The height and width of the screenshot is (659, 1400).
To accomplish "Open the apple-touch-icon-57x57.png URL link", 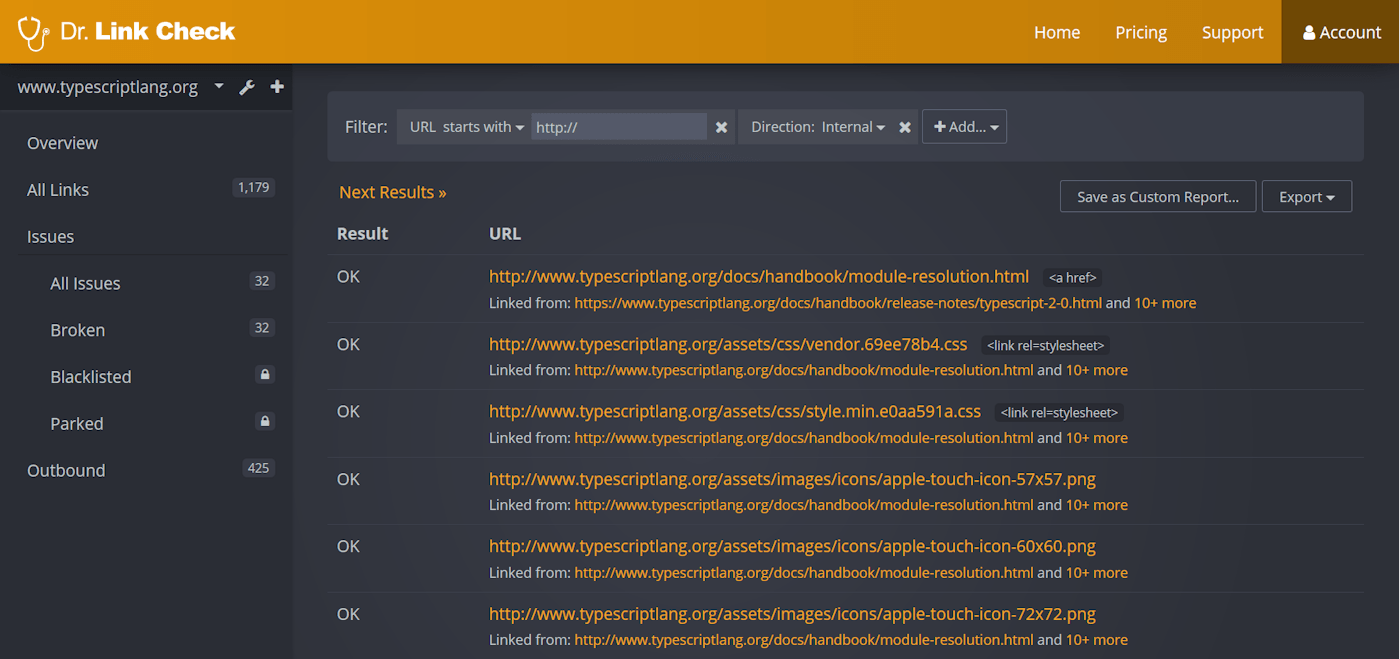I will coord(792,479).
